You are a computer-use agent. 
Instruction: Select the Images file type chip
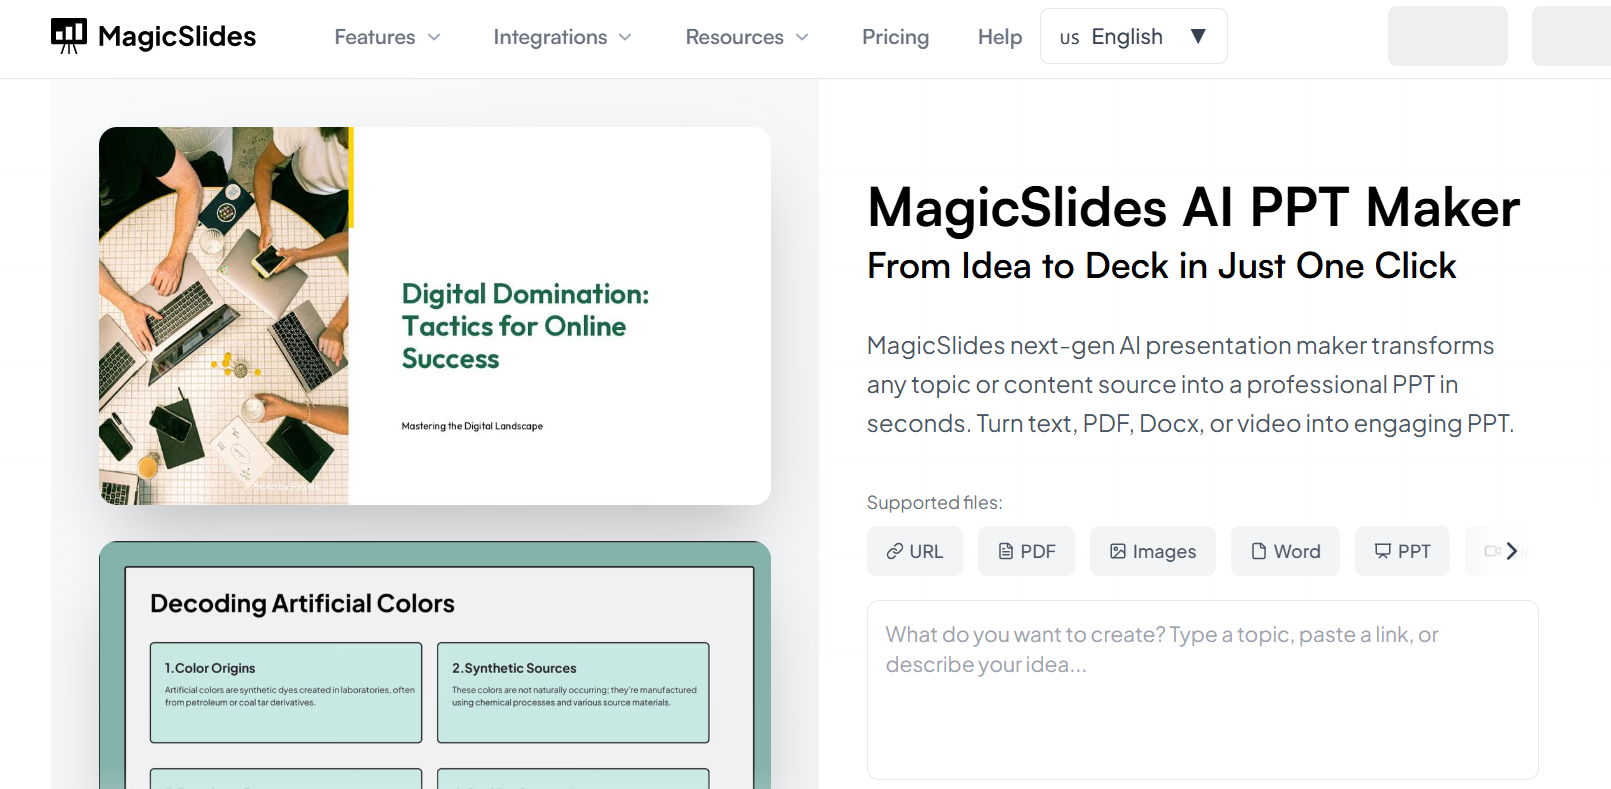click(1152, 551)
